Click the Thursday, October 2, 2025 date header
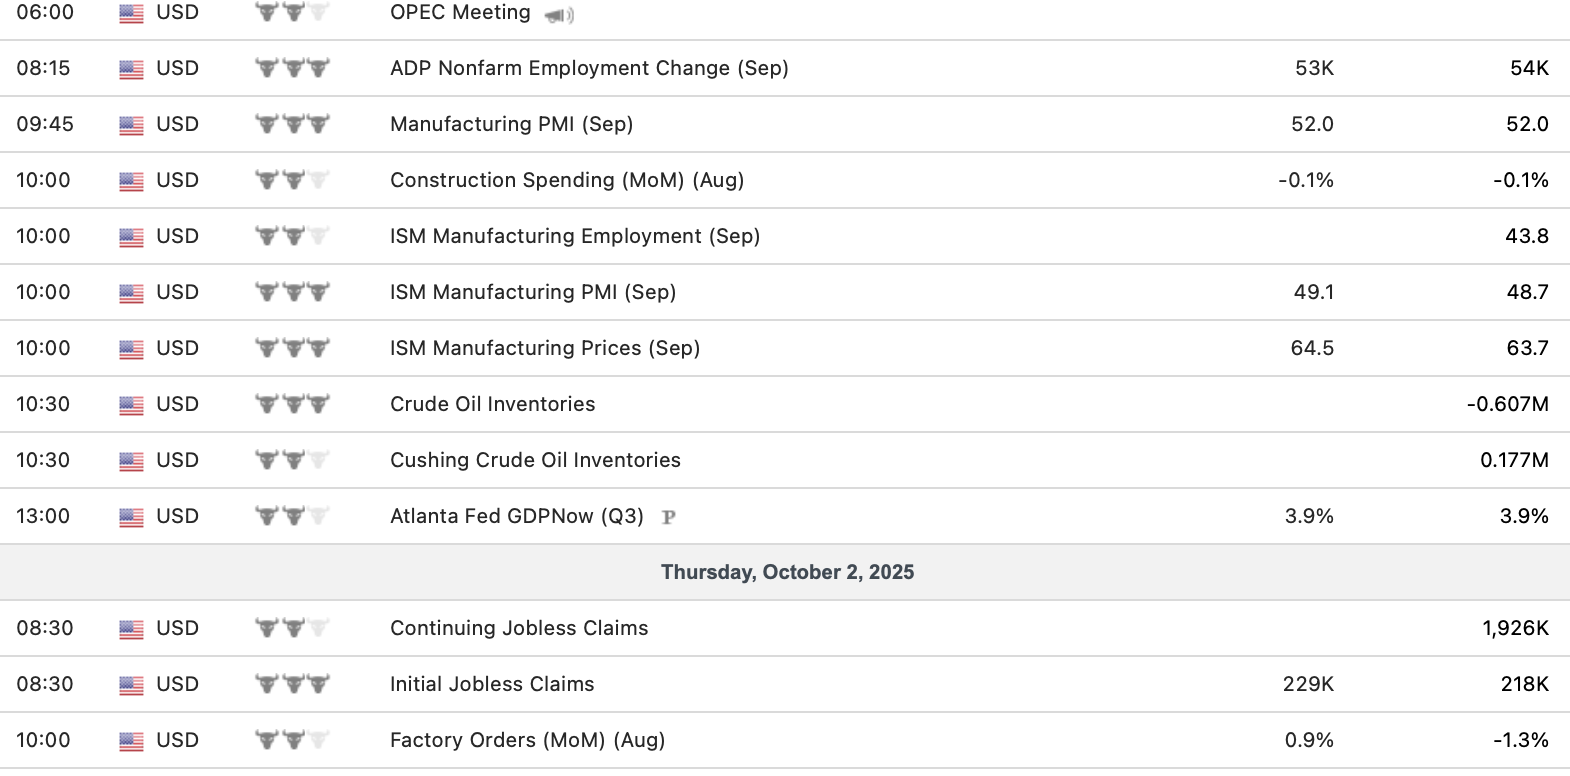The height and width of the screenshot is (776, 1570). (x=787, y=572)
